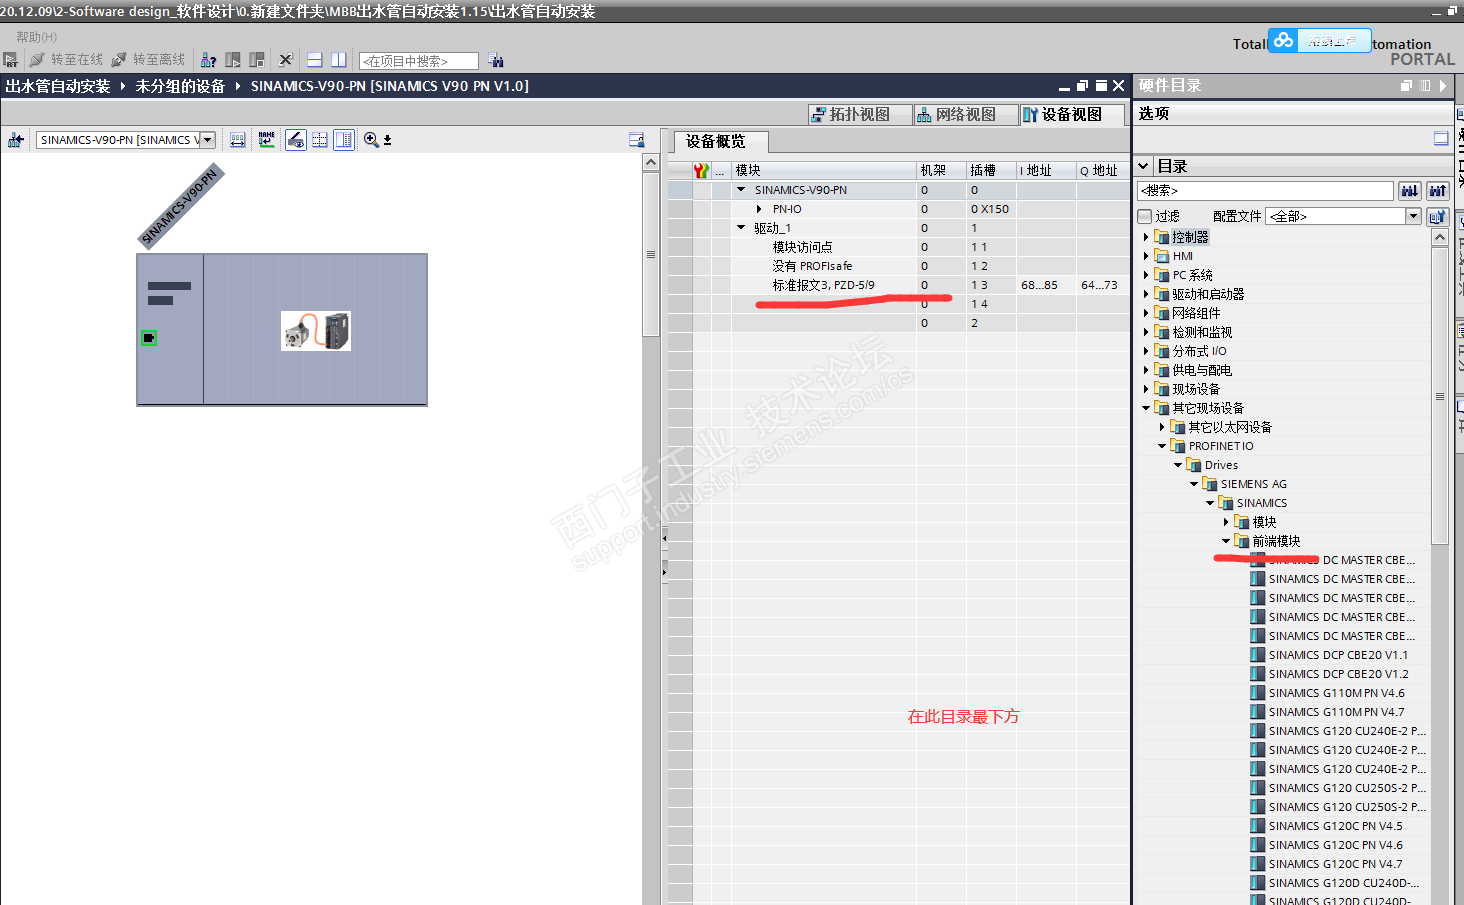Click the SINAMICS DCP CBE20 V1.1 module icon
The image size is (1464, 905).
click(1258, 655)
